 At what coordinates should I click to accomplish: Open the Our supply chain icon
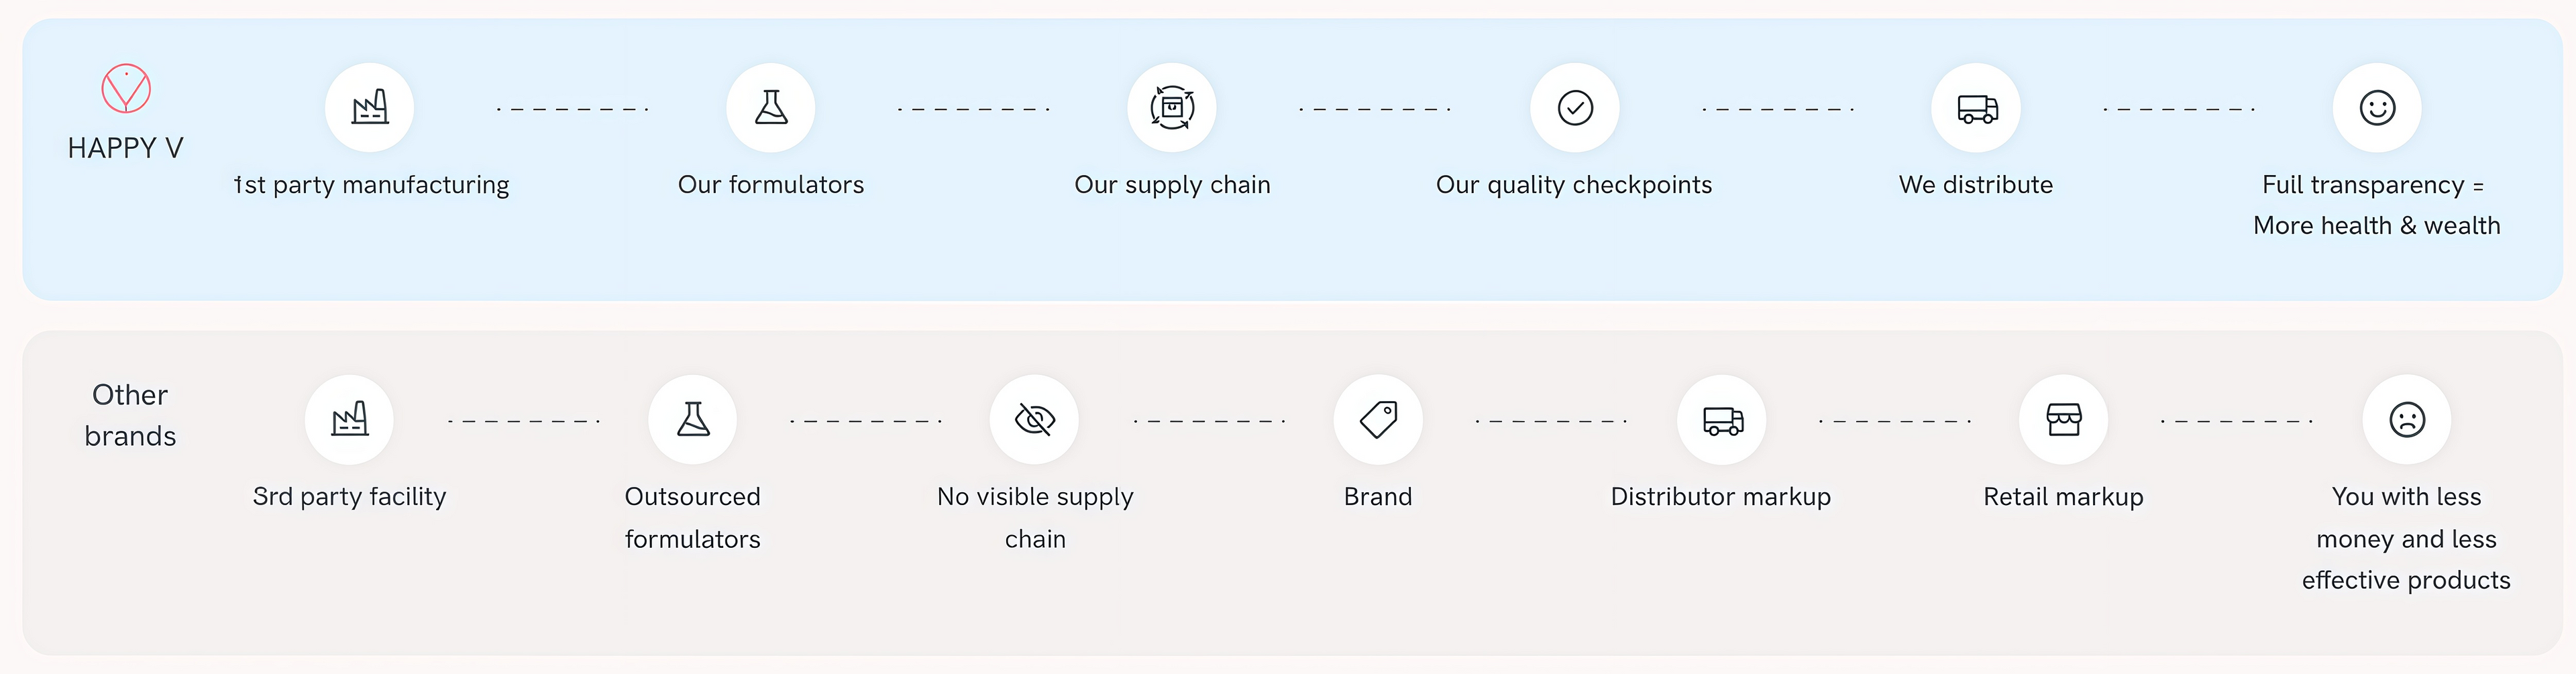[x=1172, y=108]
